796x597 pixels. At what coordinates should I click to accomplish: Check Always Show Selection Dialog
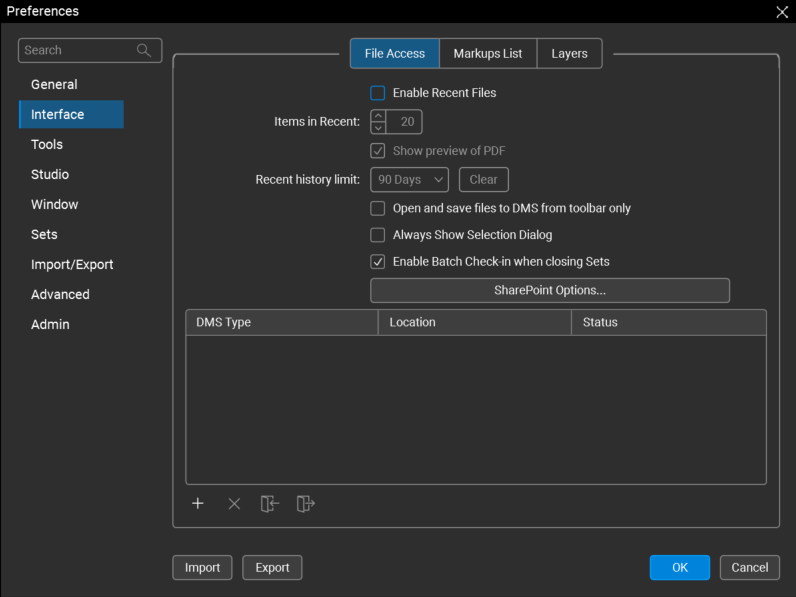[x=378, y=235]
